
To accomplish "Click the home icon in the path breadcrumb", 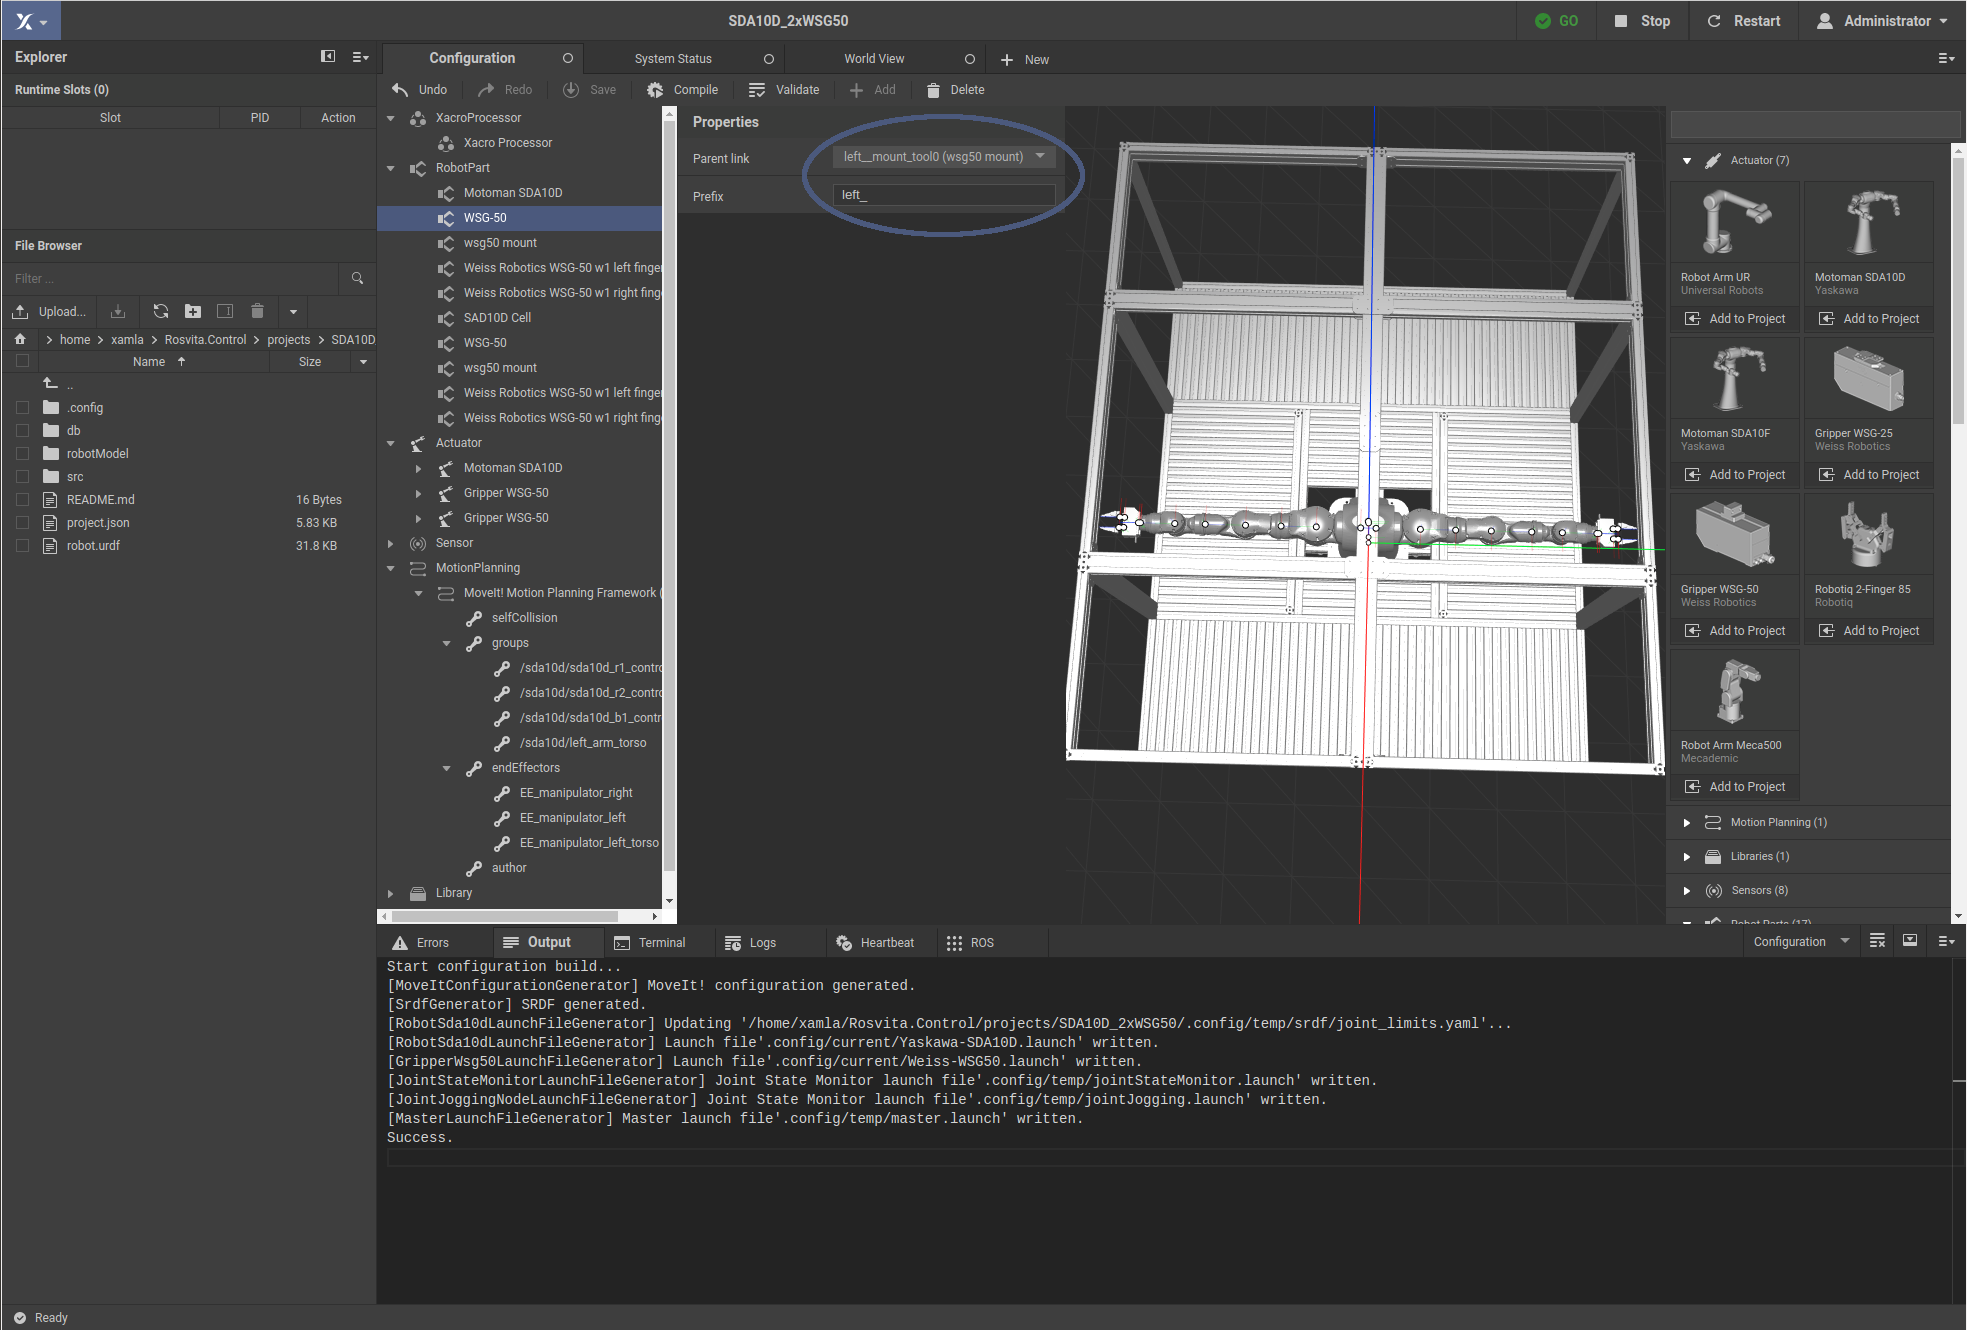I will point(20,340).
